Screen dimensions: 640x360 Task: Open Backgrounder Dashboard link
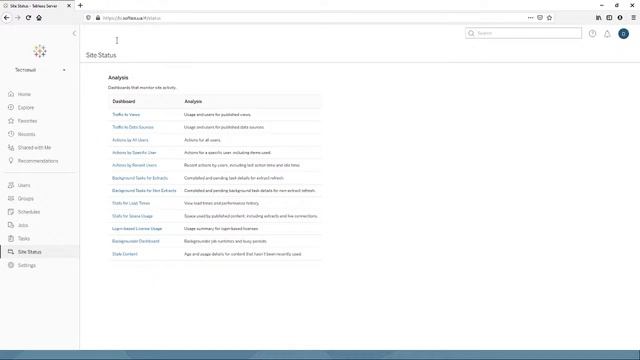click(x=136, y=241)
